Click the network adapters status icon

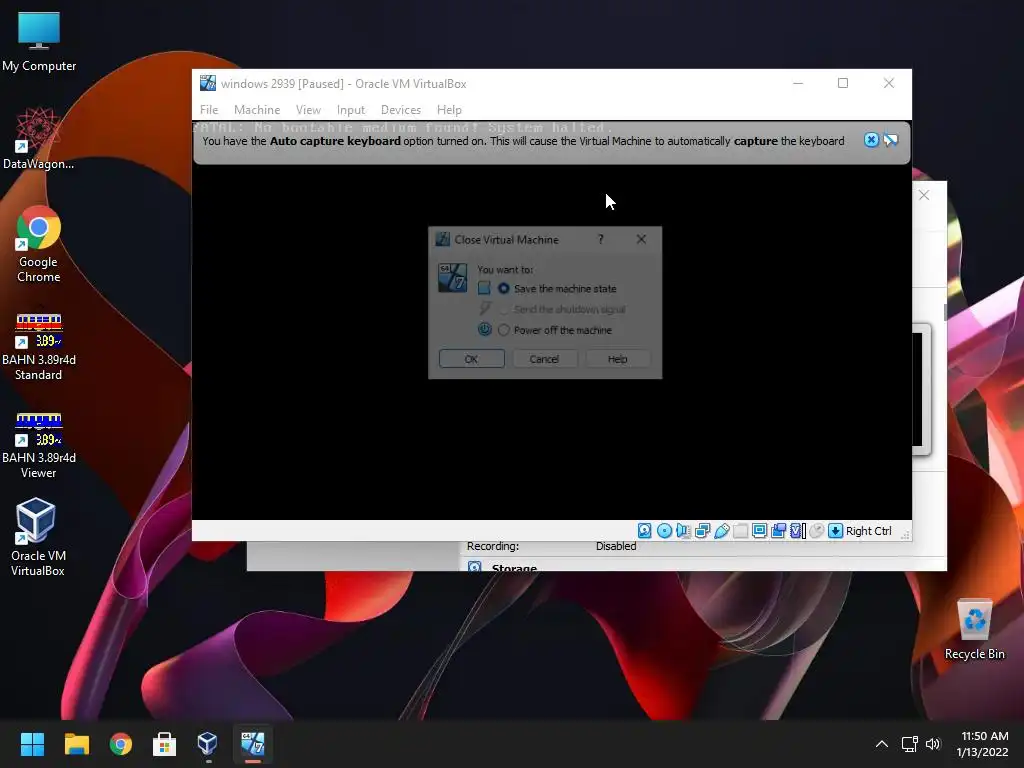coord(703,531)
